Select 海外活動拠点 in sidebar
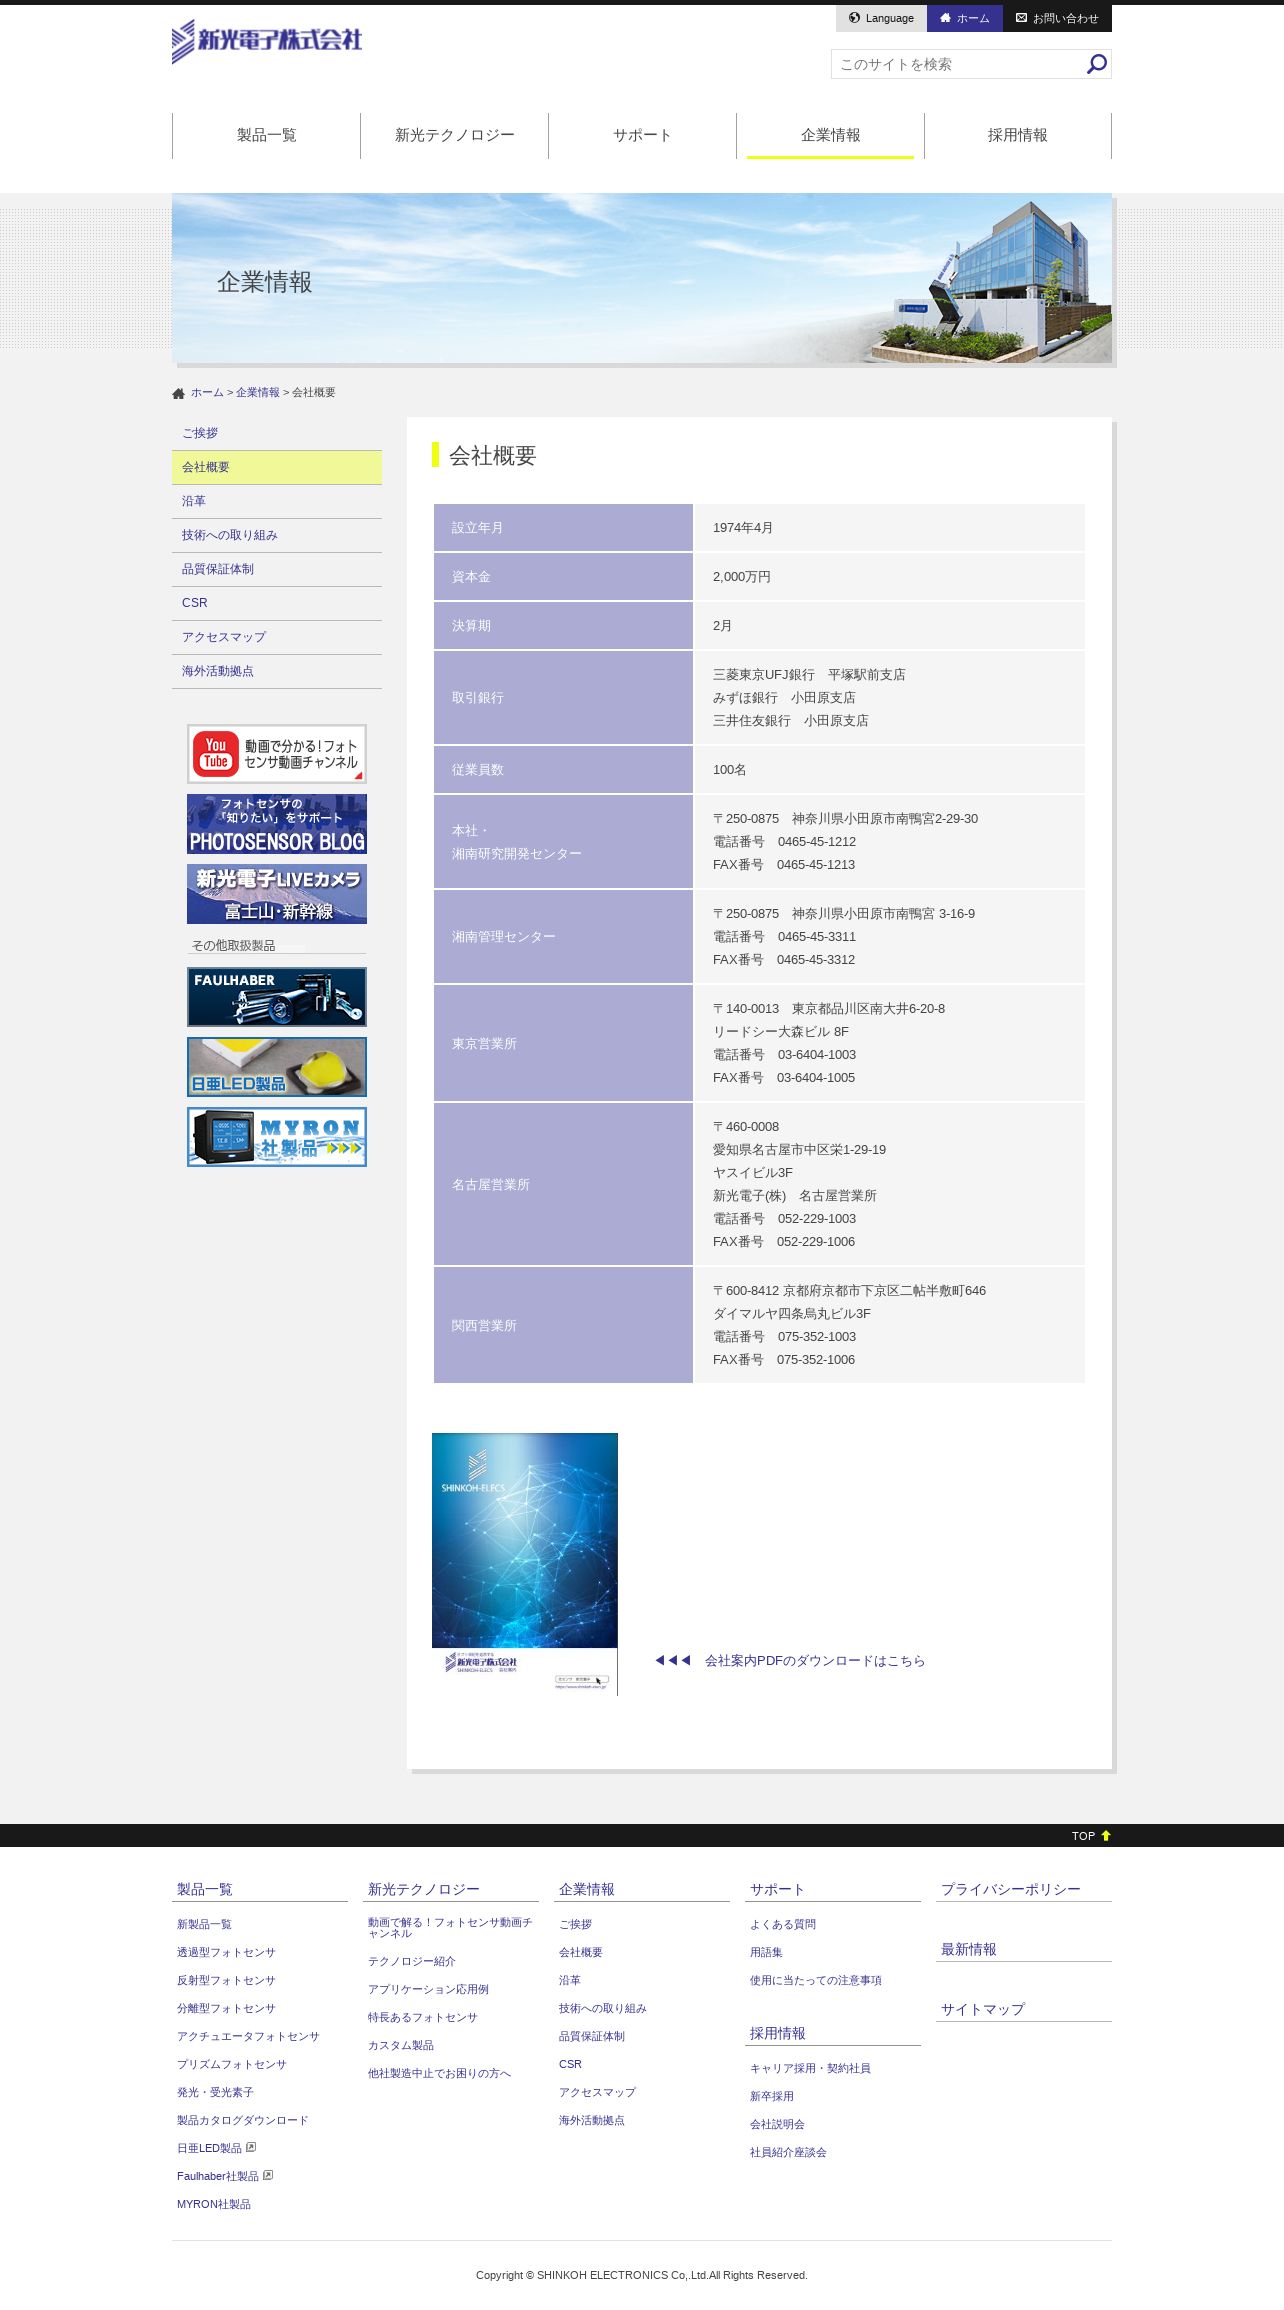The width and height of the screenshot is (1284, 2310). (277, 671)
